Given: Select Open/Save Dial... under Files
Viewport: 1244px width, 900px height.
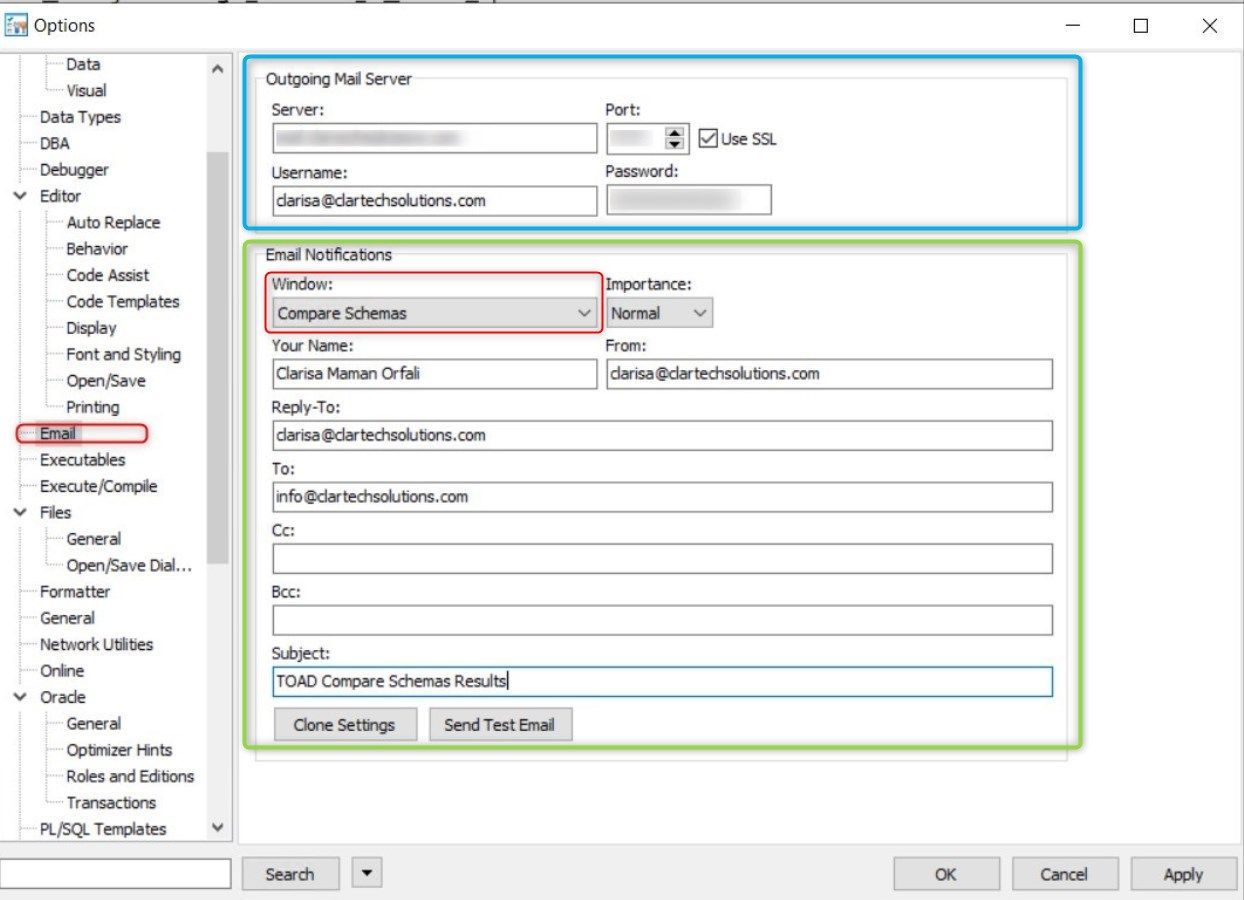Looking at the screenshot, I should [x=129, y=565].
